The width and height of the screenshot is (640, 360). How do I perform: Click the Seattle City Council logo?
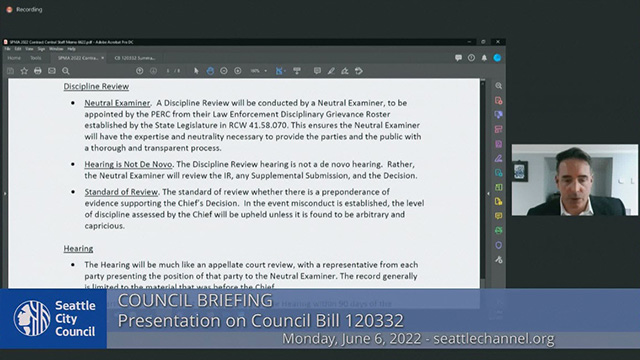point(53,319)
